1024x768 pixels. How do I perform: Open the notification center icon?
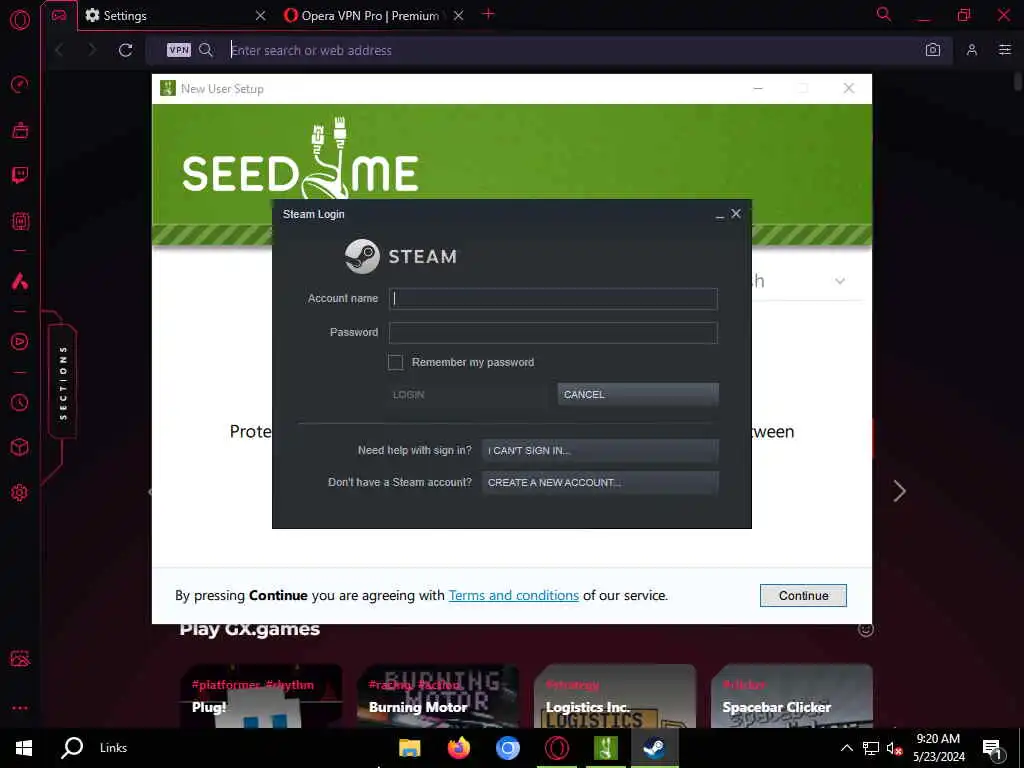tap(992, 749)
